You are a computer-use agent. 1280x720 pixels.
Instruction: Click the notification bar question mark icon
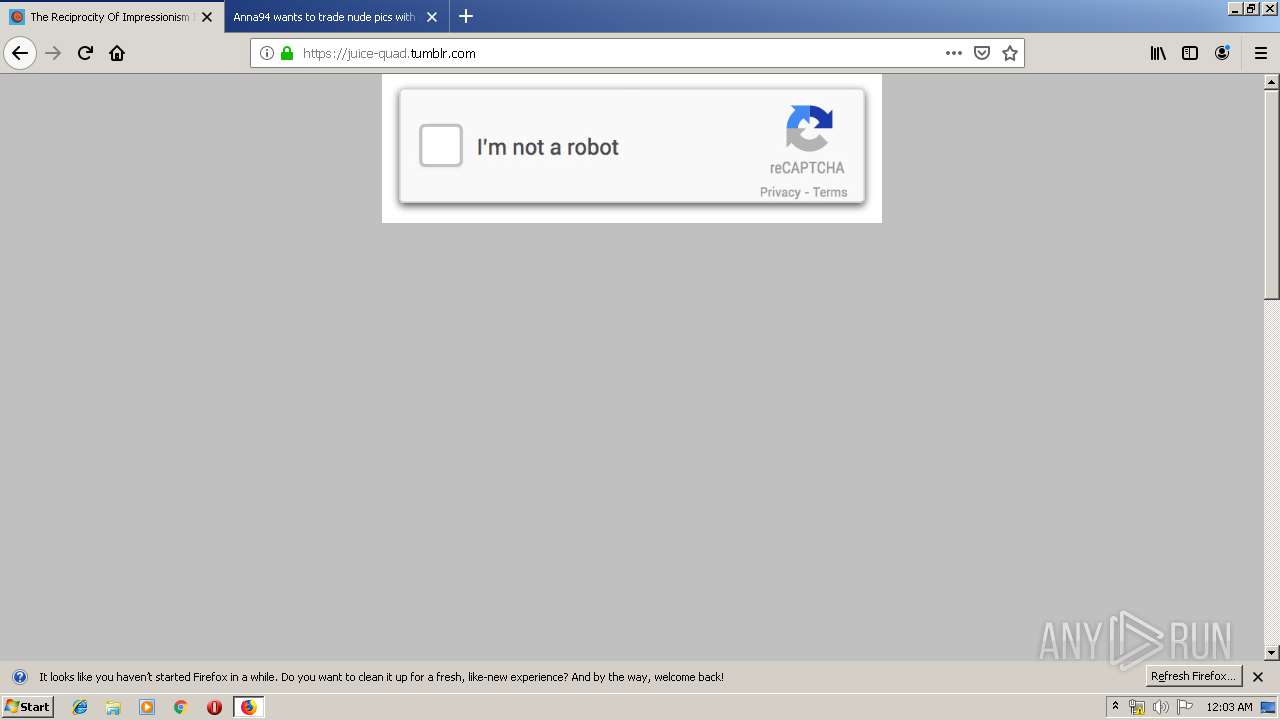pyautogui.click(x=19, y=677)
